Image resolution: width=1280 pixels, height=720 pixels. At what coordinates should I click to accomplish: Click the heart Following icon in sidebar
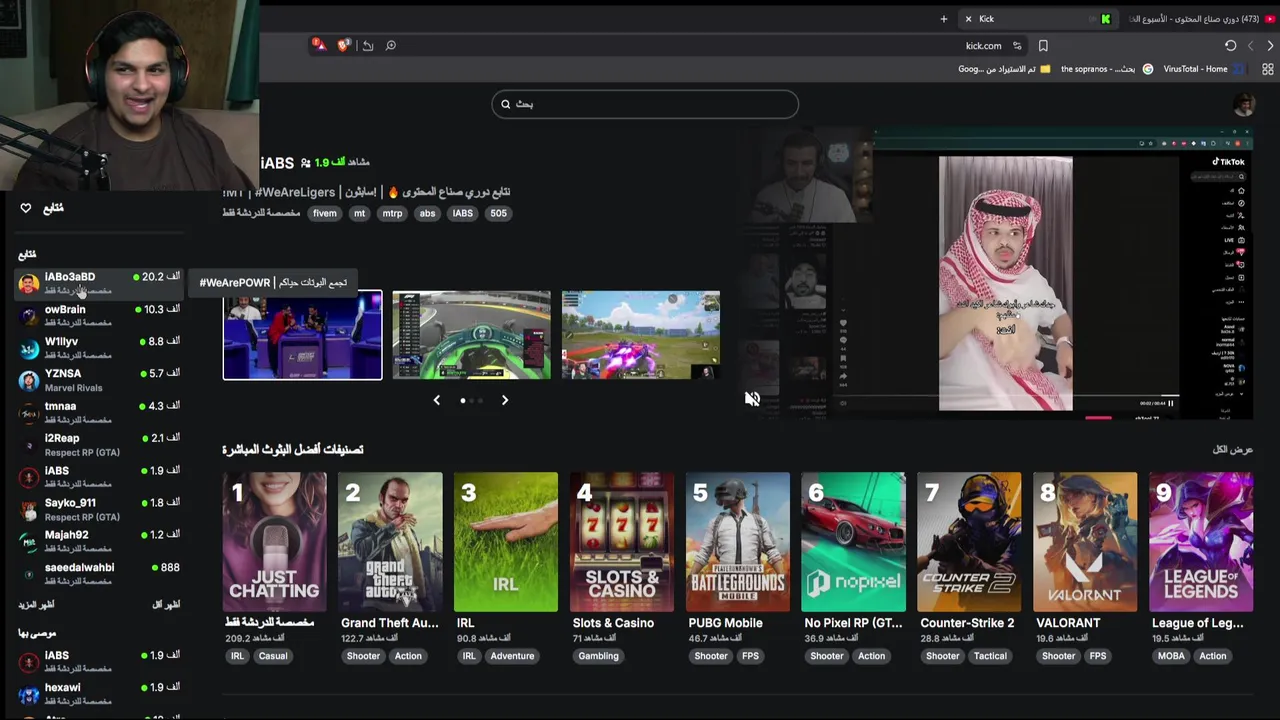[26, 208]
